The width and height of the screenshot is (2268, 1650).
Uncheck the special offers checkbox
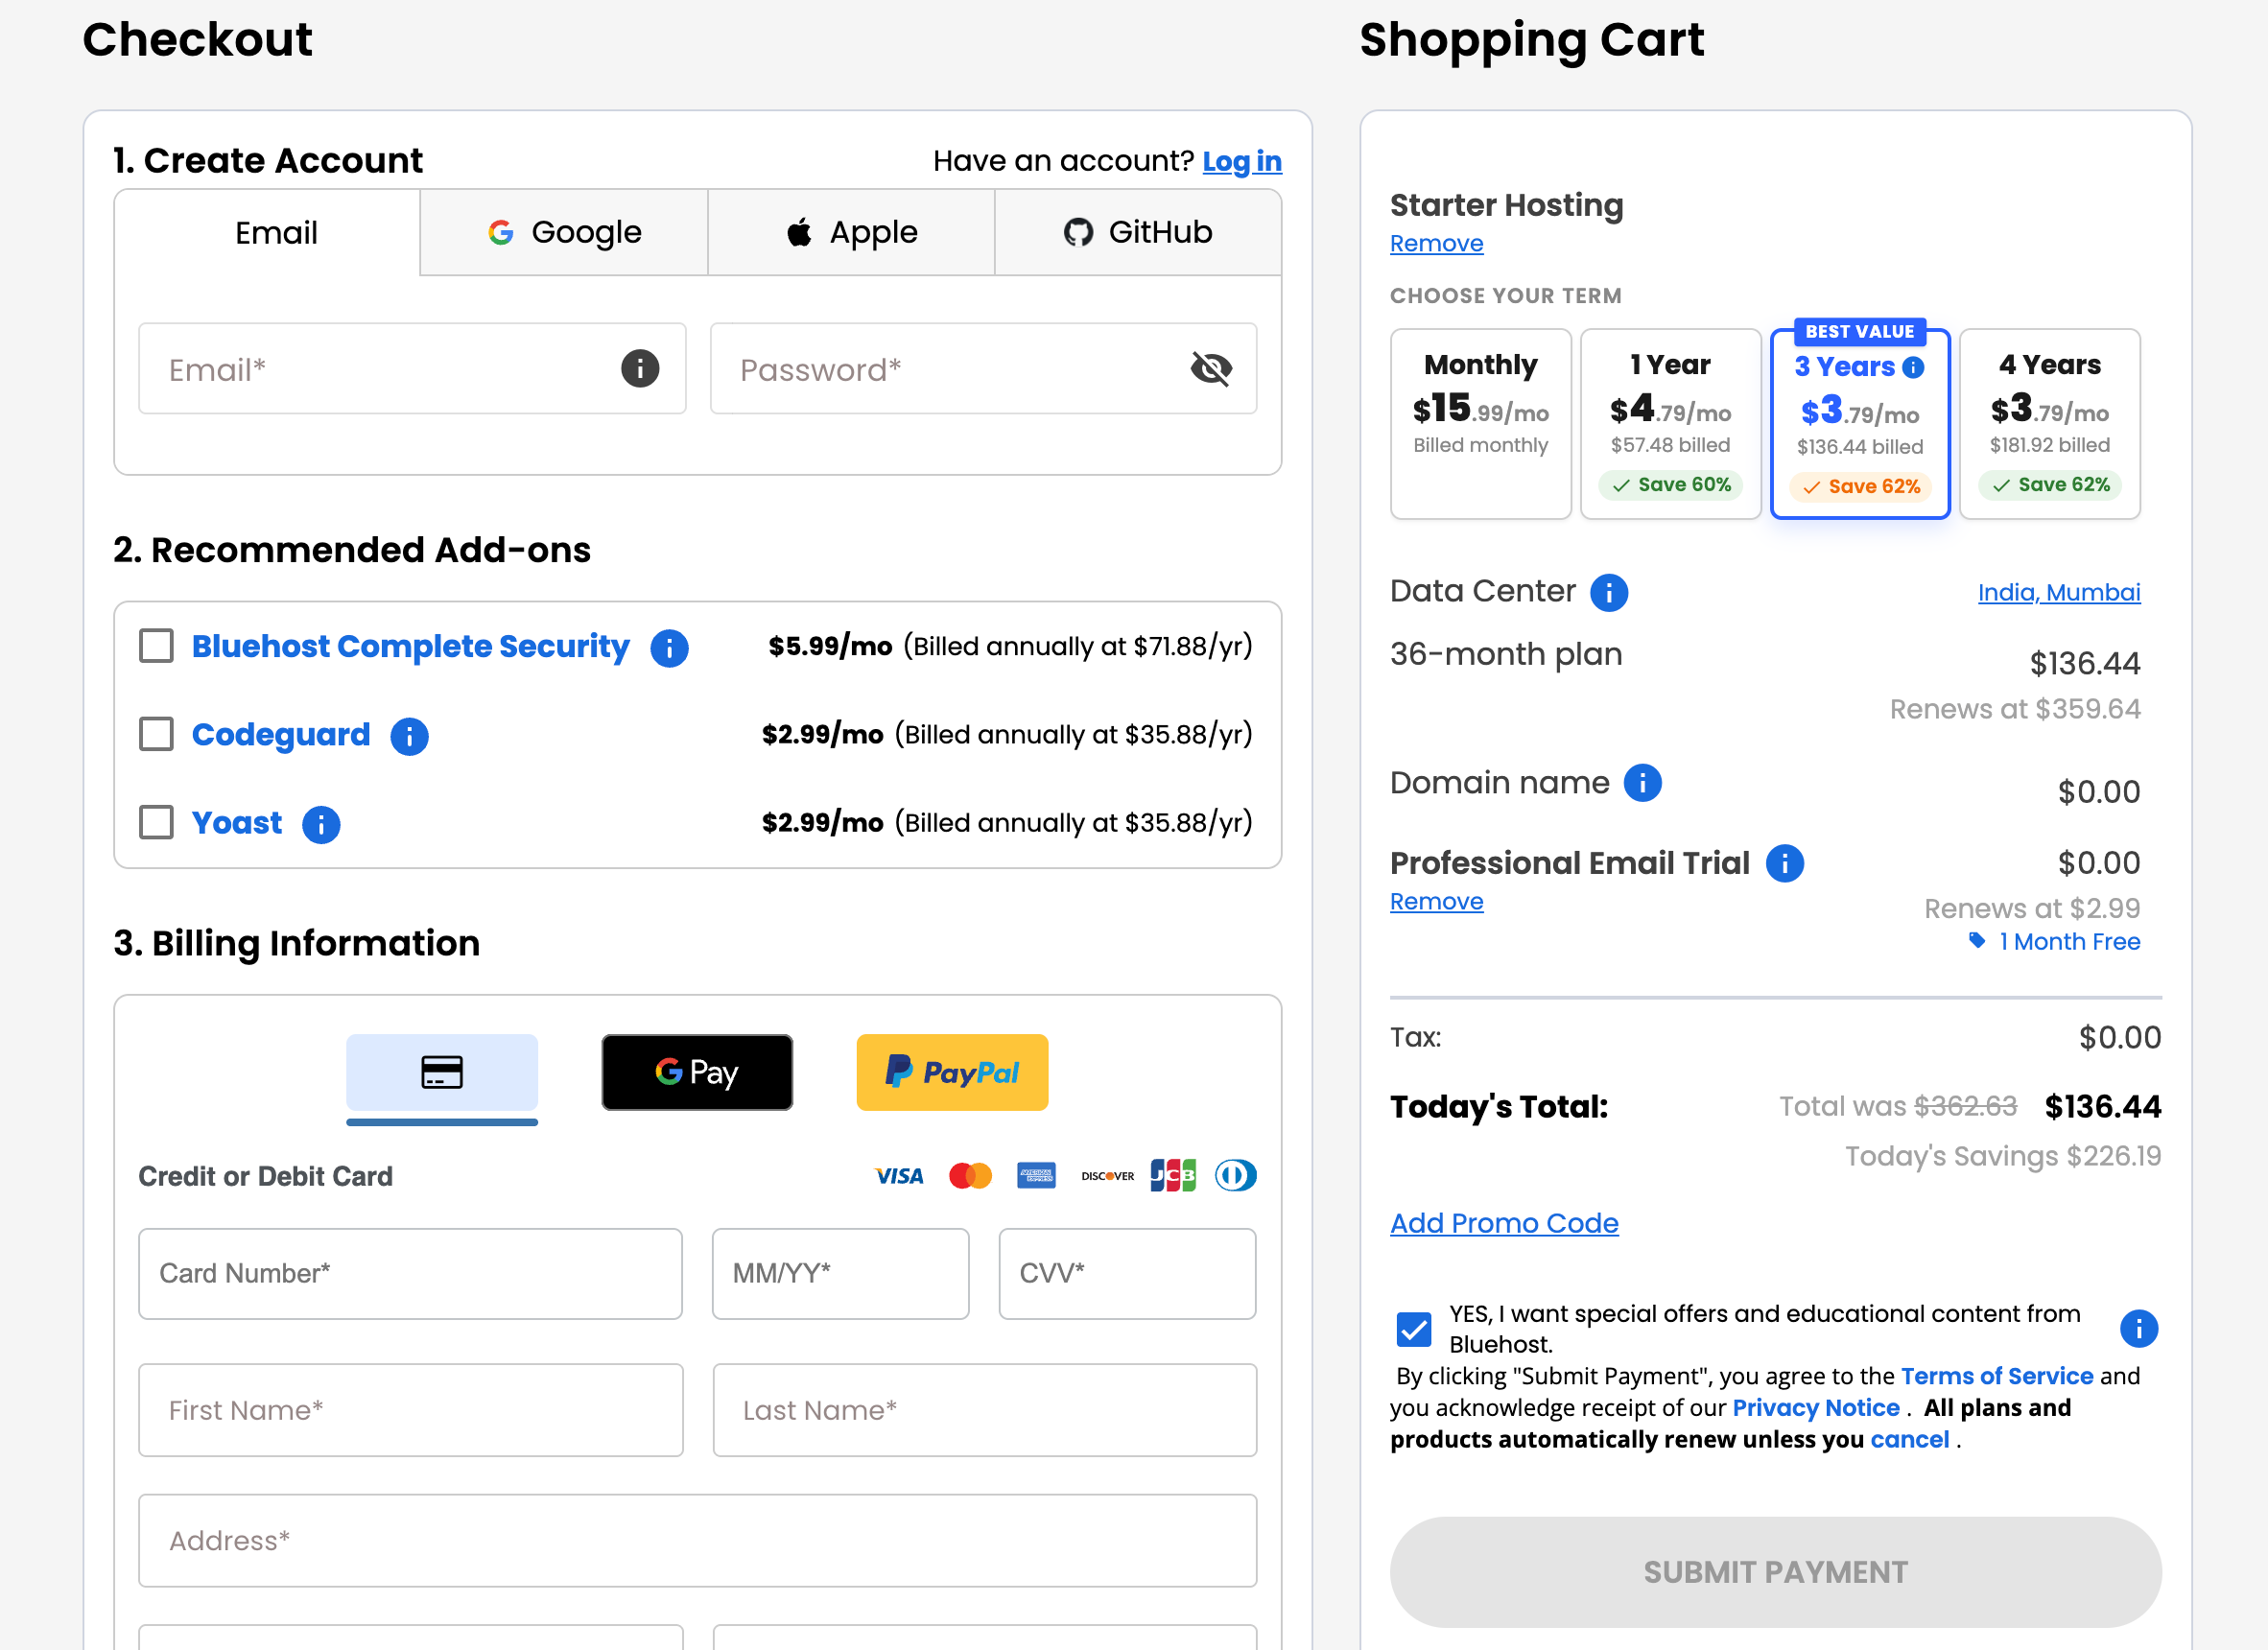(x=1414, y=1330)
